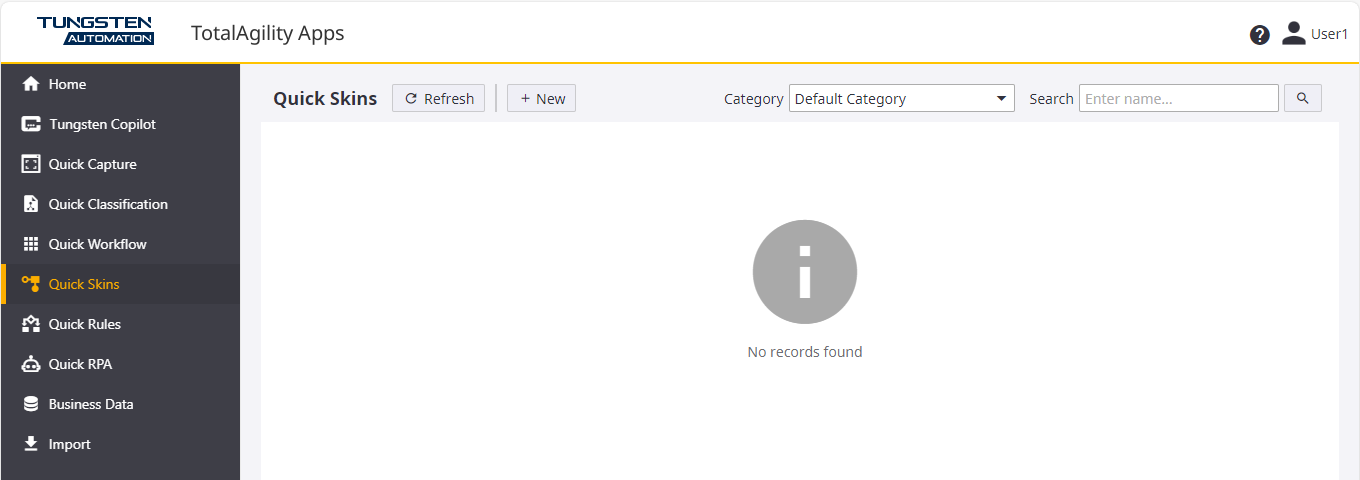Click the Business Data database icon
Viewport: 1360px width, 480px height.
click(31, 404)
